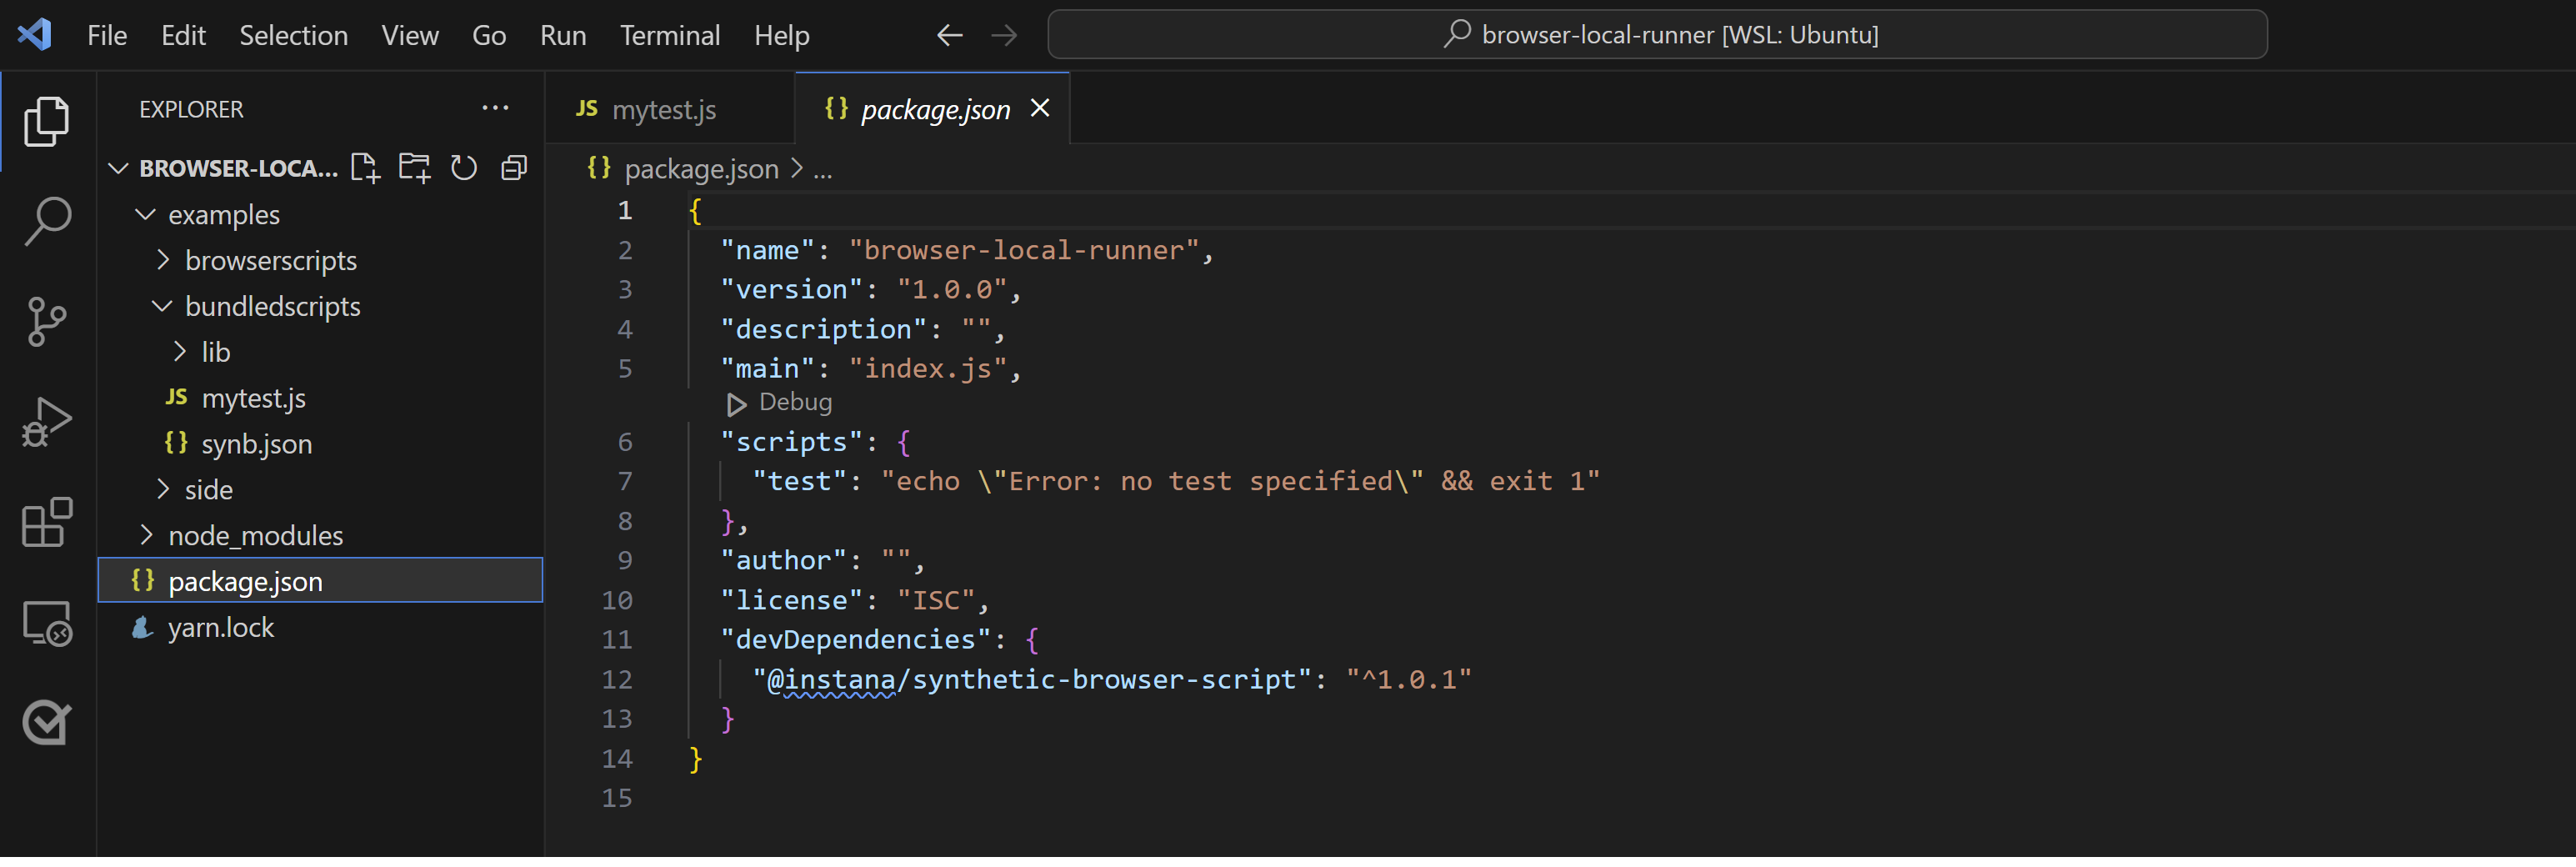This screenshot has width=2576, height=867.
Task: Open the Explorer view in activity bar
Action: pos(47,122)
